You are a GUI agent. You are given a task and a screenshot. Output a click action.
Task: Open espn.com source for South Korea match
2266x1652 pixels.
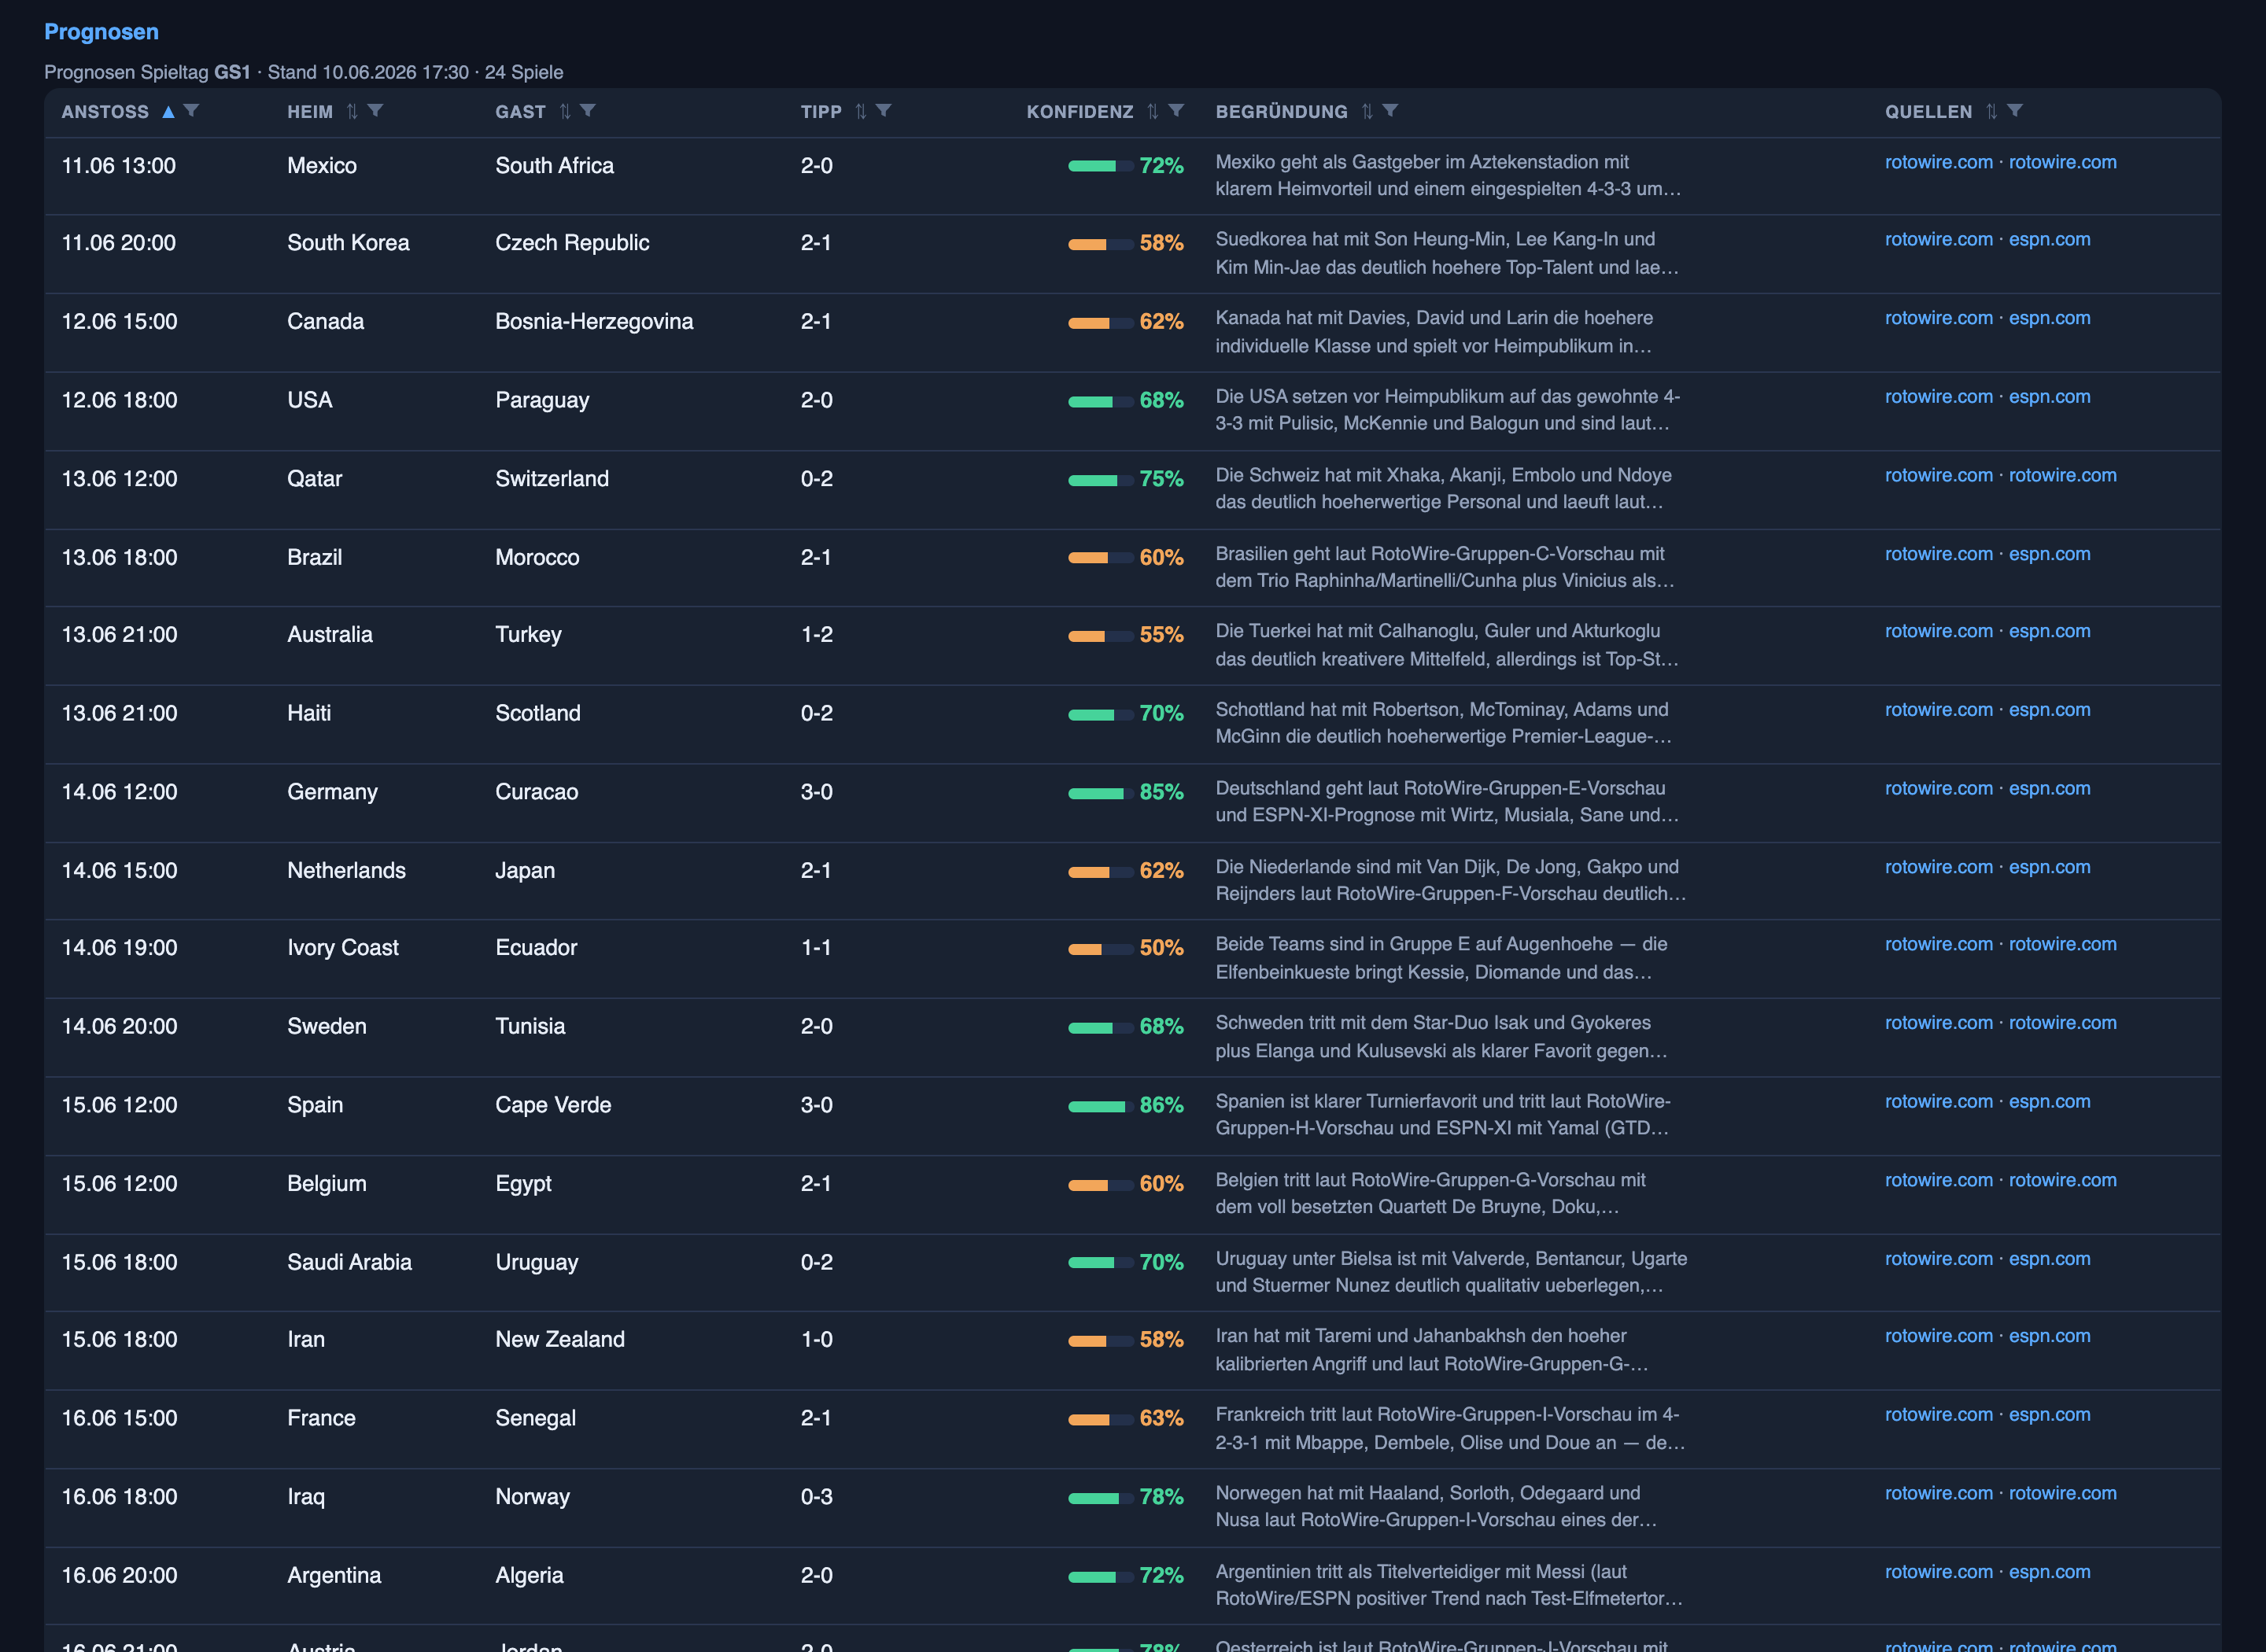(2049, 240)
